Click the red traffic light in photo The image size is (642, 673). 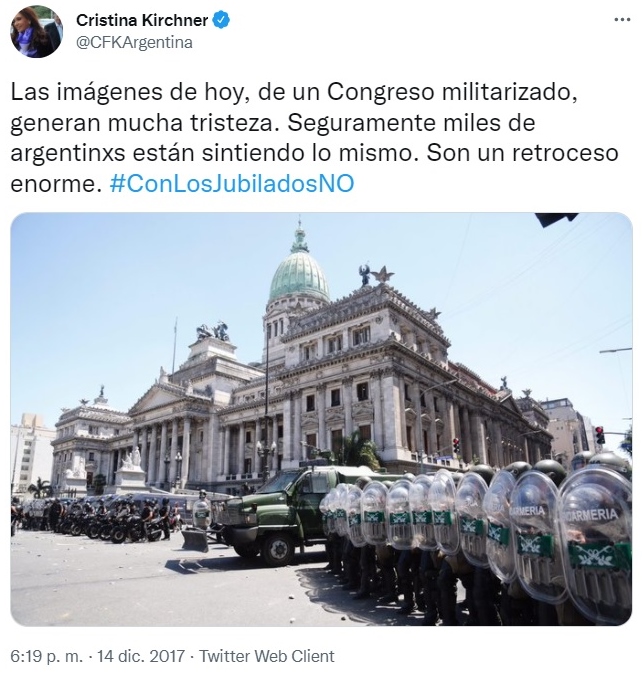(600, 435)
